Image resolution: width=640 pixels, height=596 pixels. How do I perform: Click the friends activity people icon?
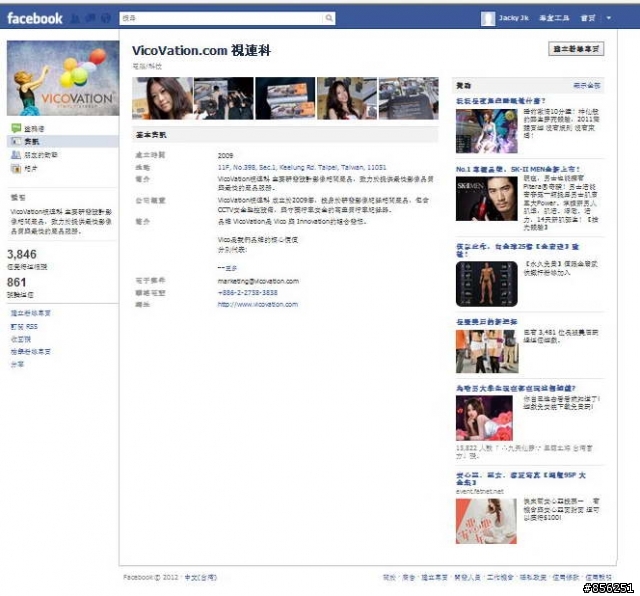point(16,155)
